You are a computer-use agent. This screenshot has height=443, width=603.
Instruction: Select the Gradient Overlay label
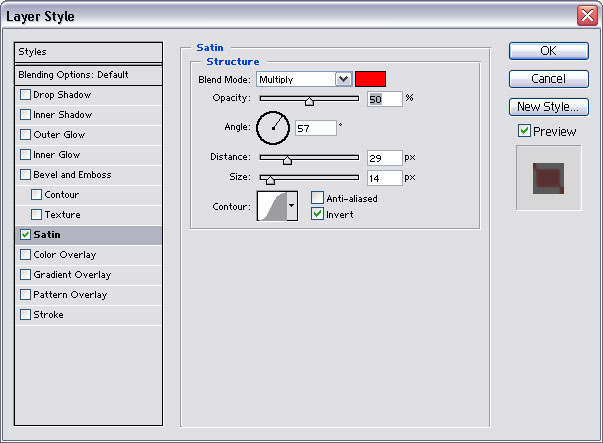point(72,275)
